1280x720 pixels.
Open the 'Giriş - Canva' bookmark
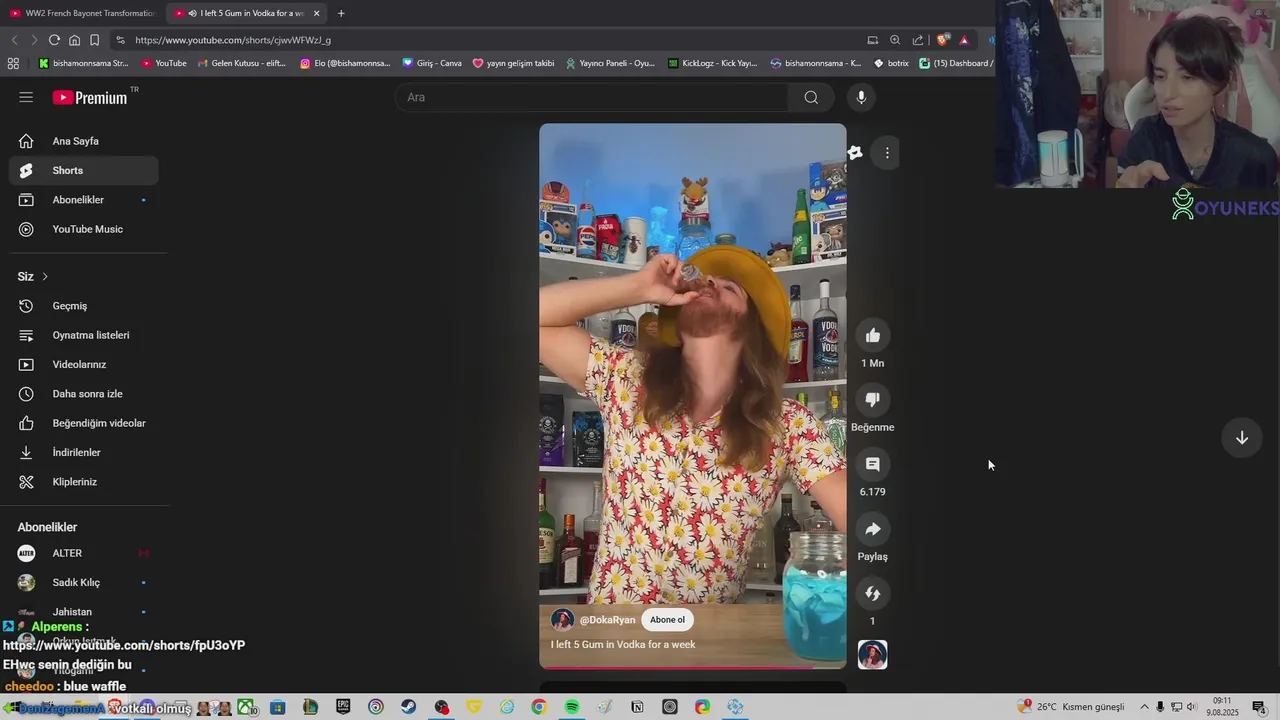(432, 63)
